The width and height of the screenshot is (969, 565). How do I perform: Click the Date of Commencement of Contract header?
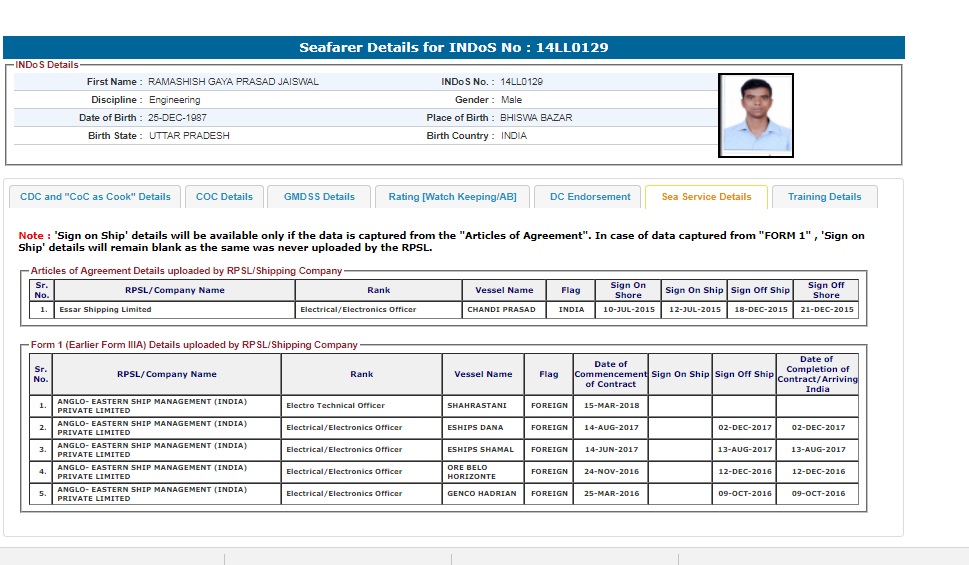pyautogui.click(x=610, y=374)
